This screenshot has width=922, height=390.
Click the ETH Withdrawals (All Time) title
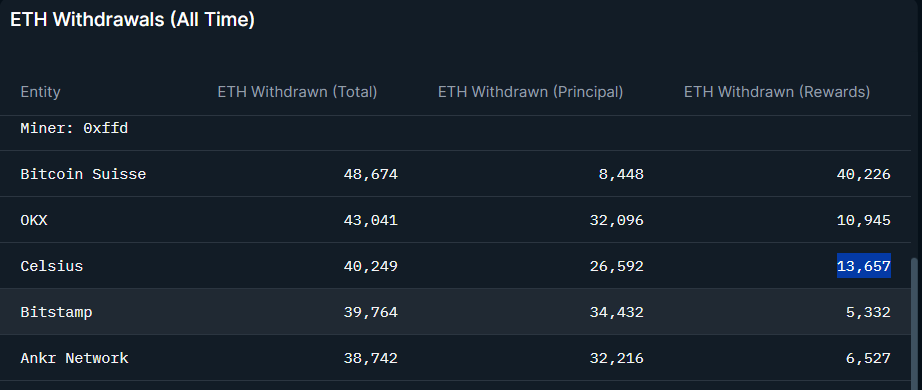tap(132, 19)
